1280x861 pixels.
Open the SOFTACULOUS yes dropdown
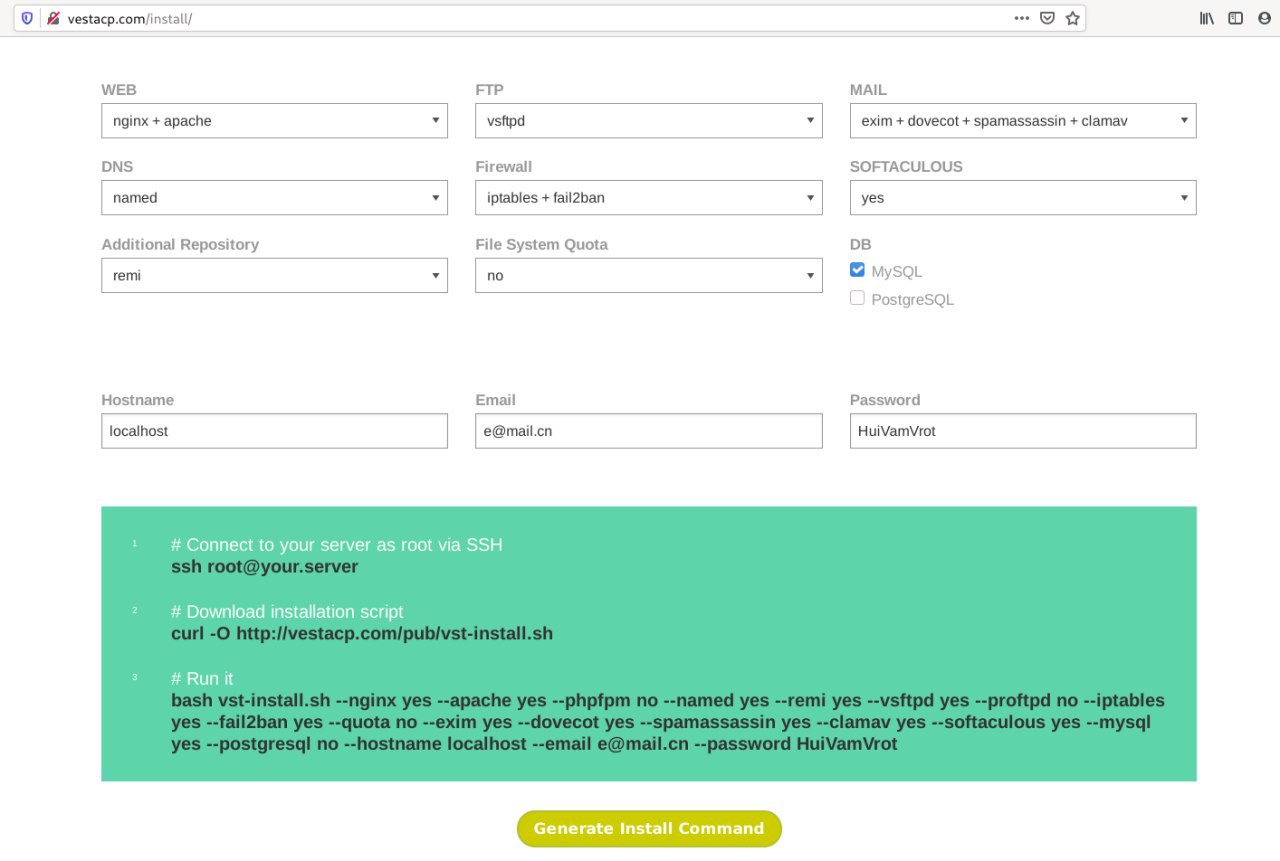tap(1023, 197)
